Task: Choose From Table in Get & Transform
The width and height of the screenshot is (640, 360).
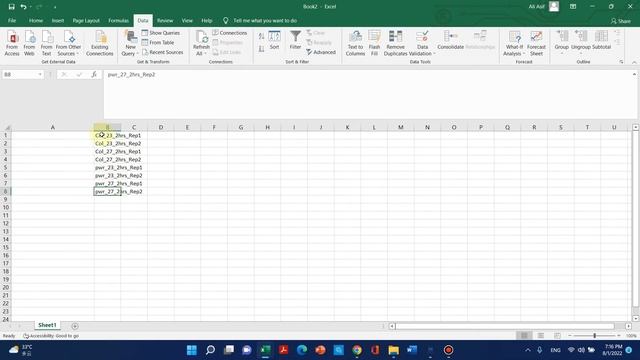Action: (158, 42)
